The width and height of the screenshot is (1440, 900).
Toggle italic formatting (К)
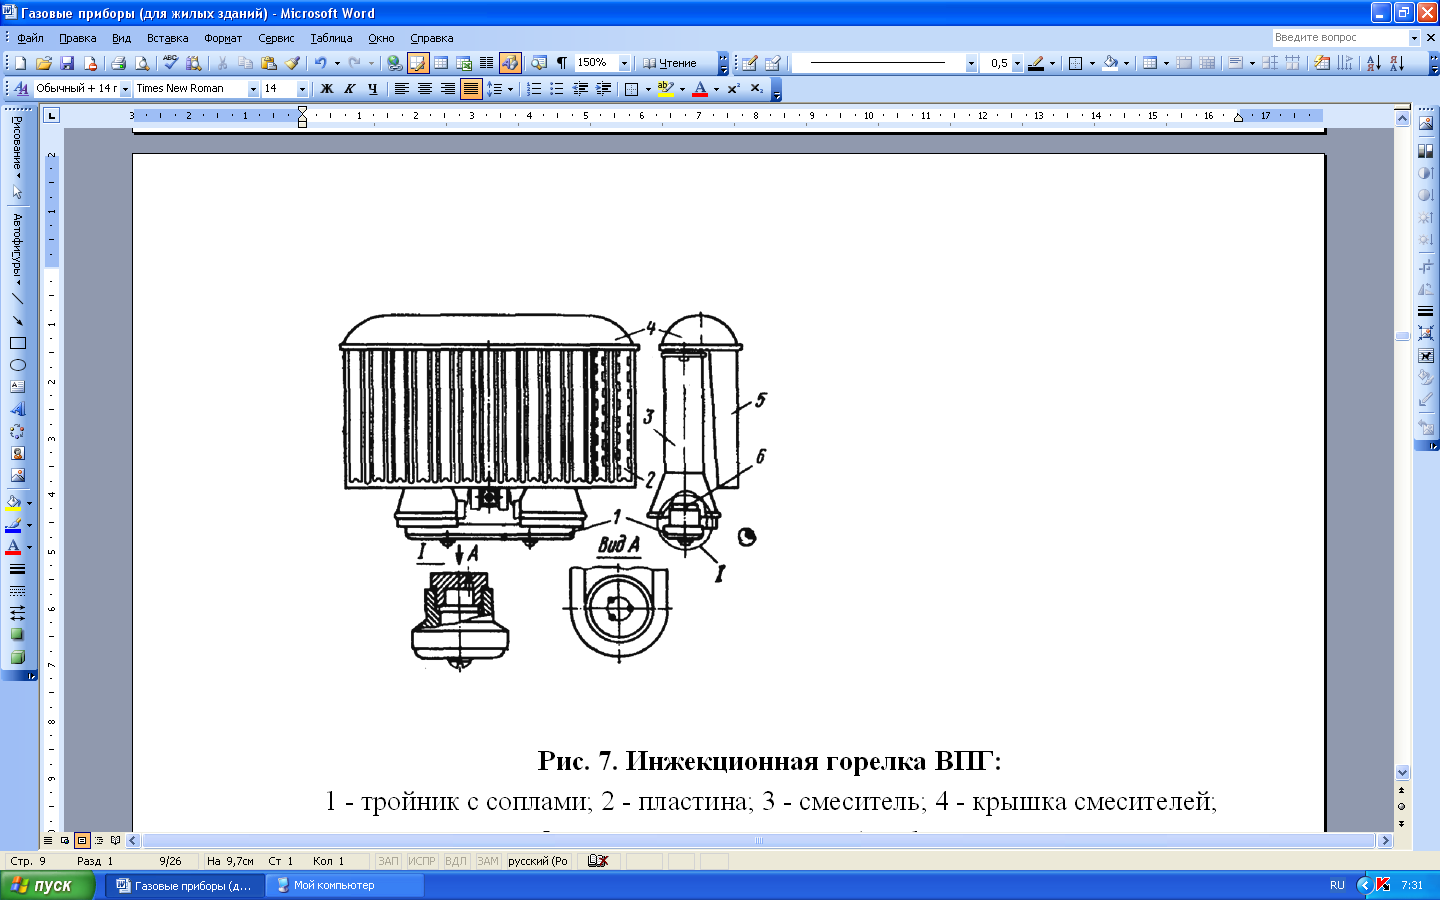point(349,89)
